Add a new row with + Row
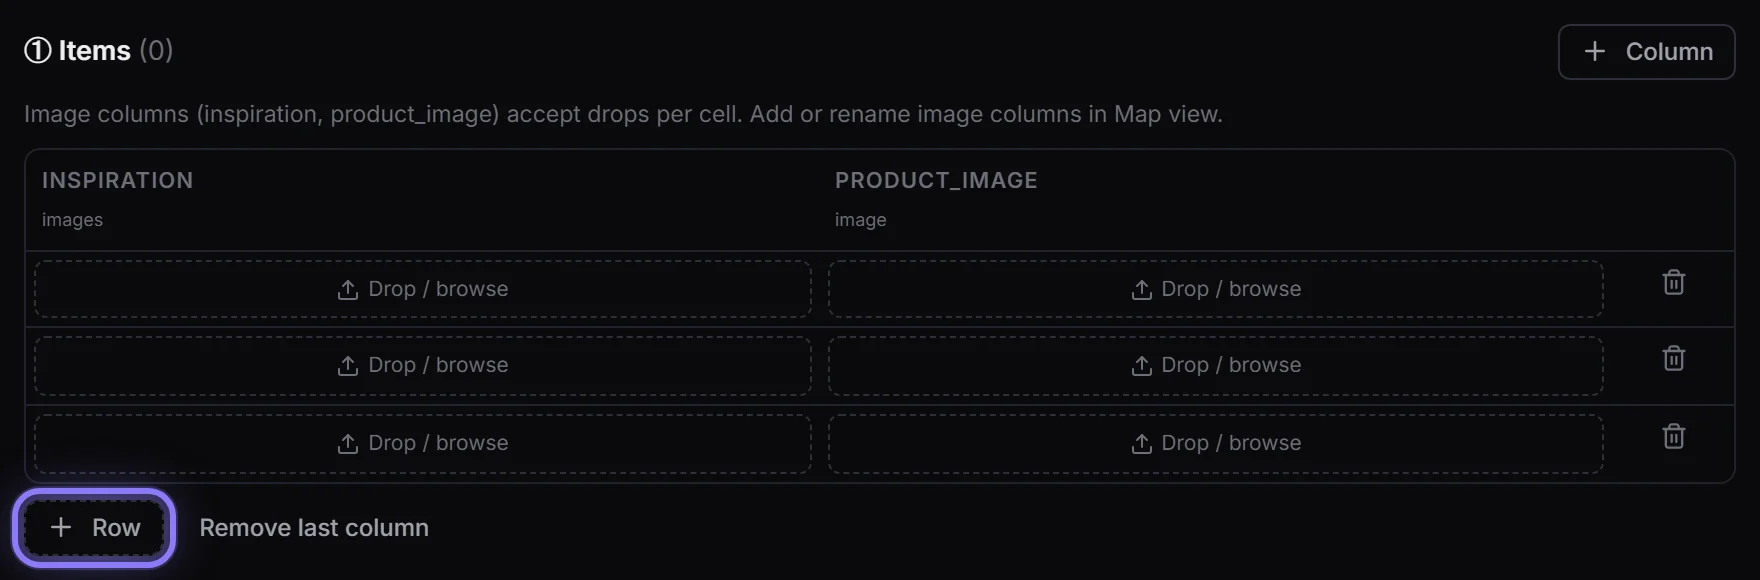Viewport: 1760px width, 580px height. point(94,528)
